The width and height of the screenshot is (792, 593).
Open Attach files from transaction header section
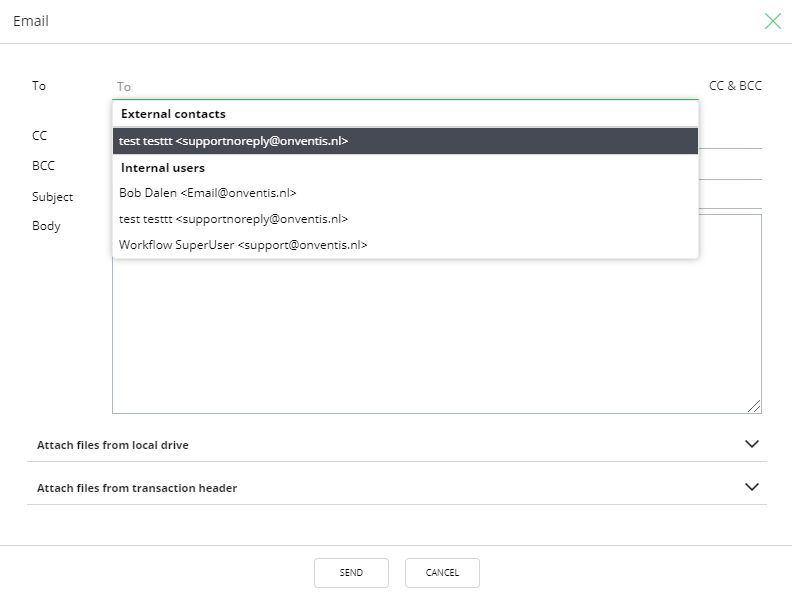coord(397,488)
